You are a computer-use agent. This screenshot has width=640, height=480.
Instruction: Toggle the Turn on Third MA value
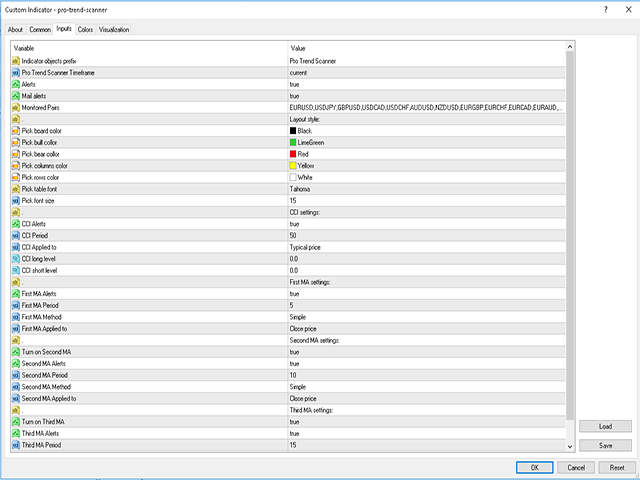294,421
